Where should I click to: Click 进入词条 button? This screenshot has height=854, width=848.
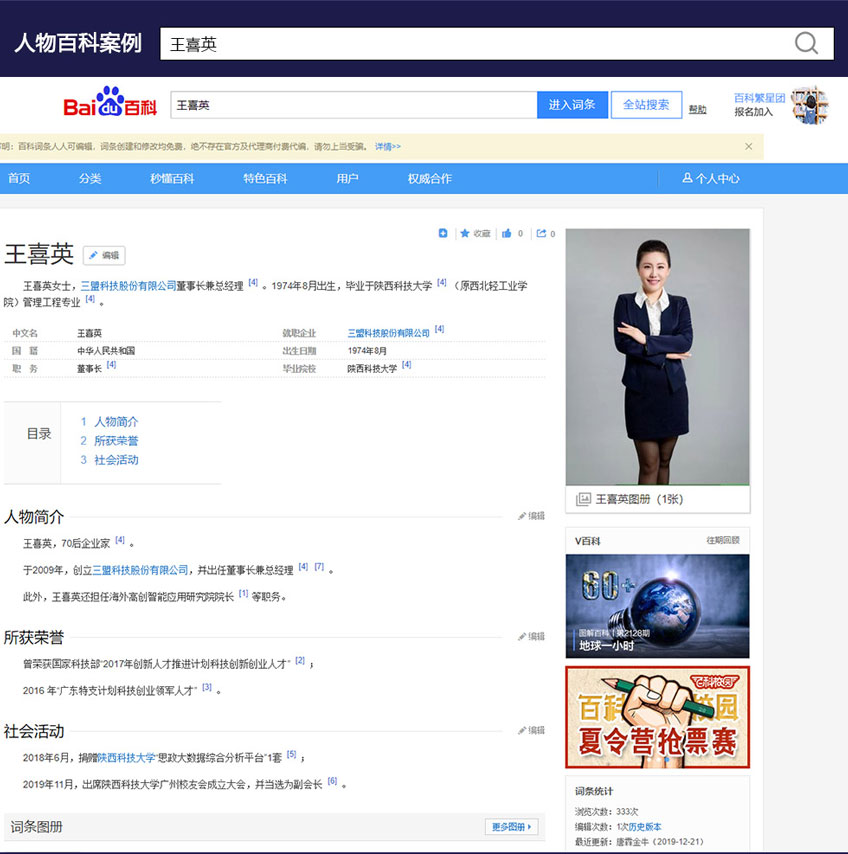click(572, 105)
